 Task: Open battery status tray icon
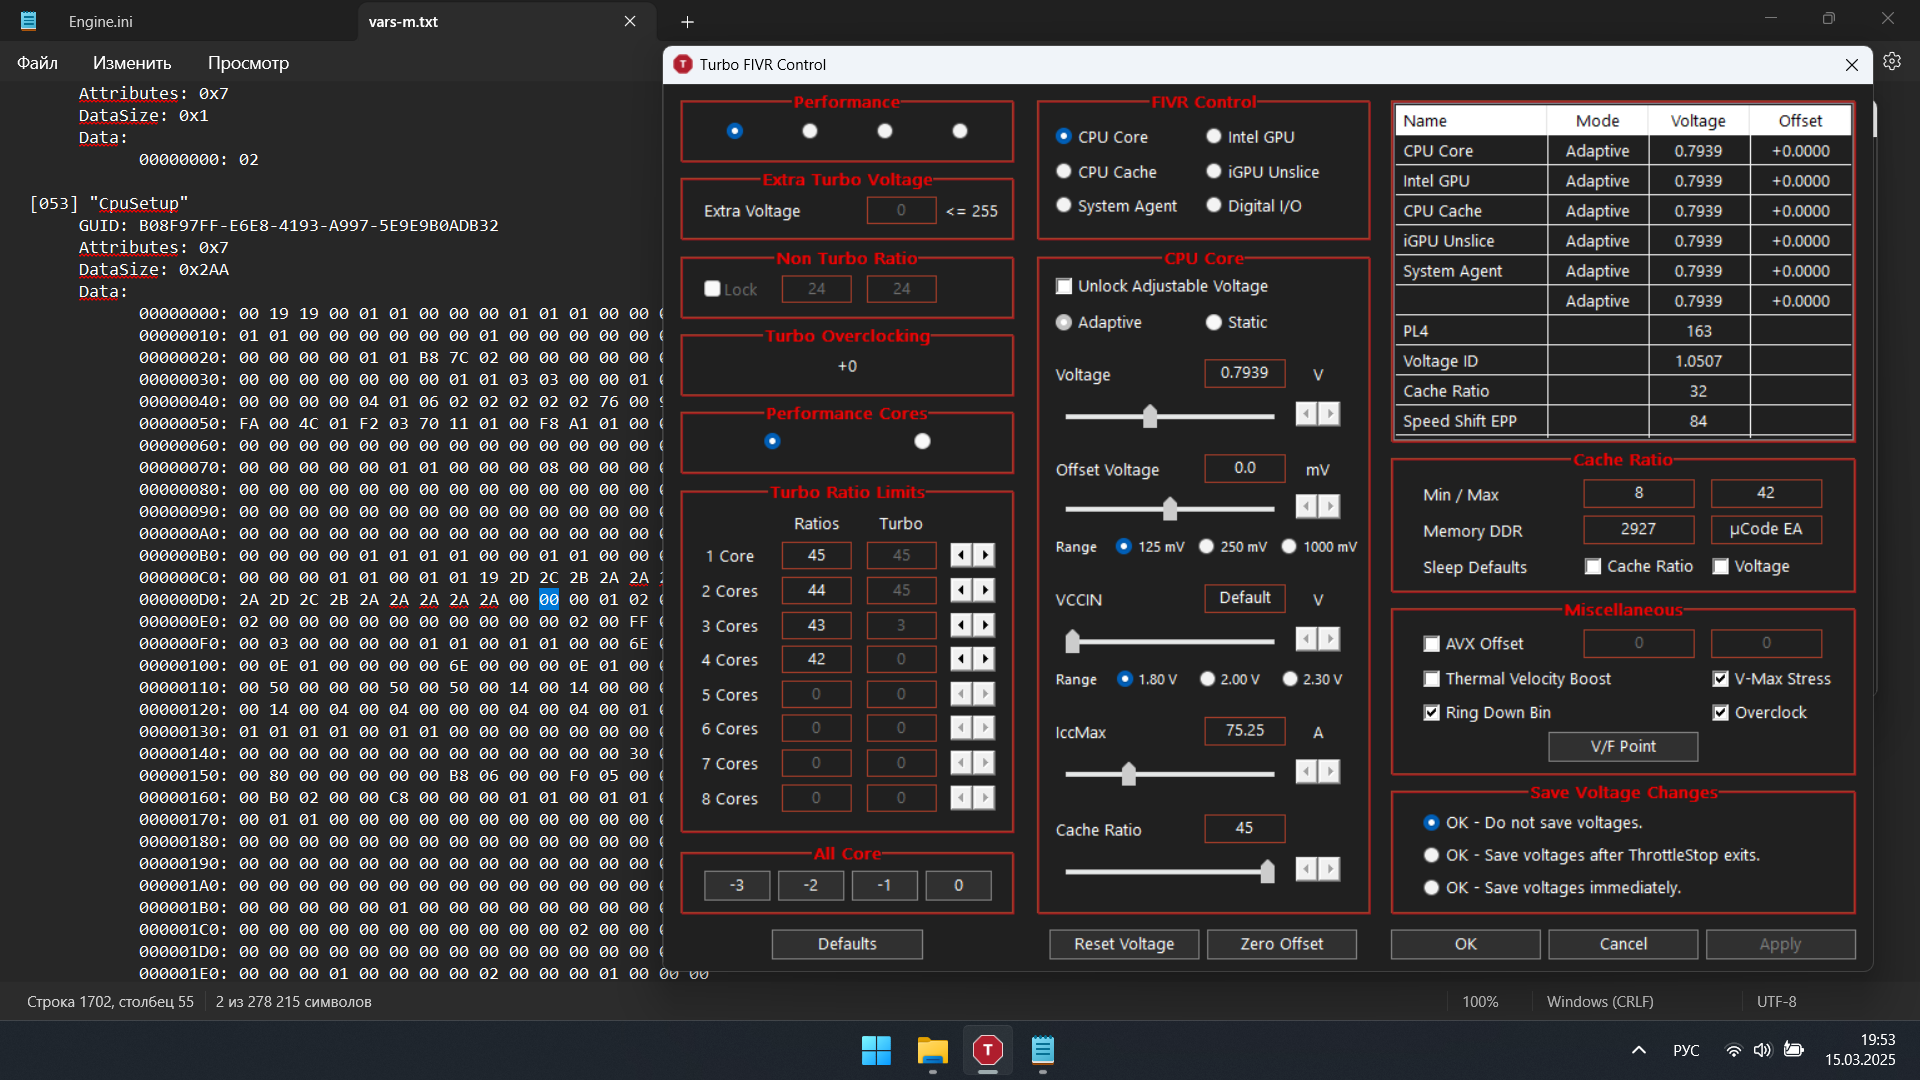click(x=1794, y=1050)
